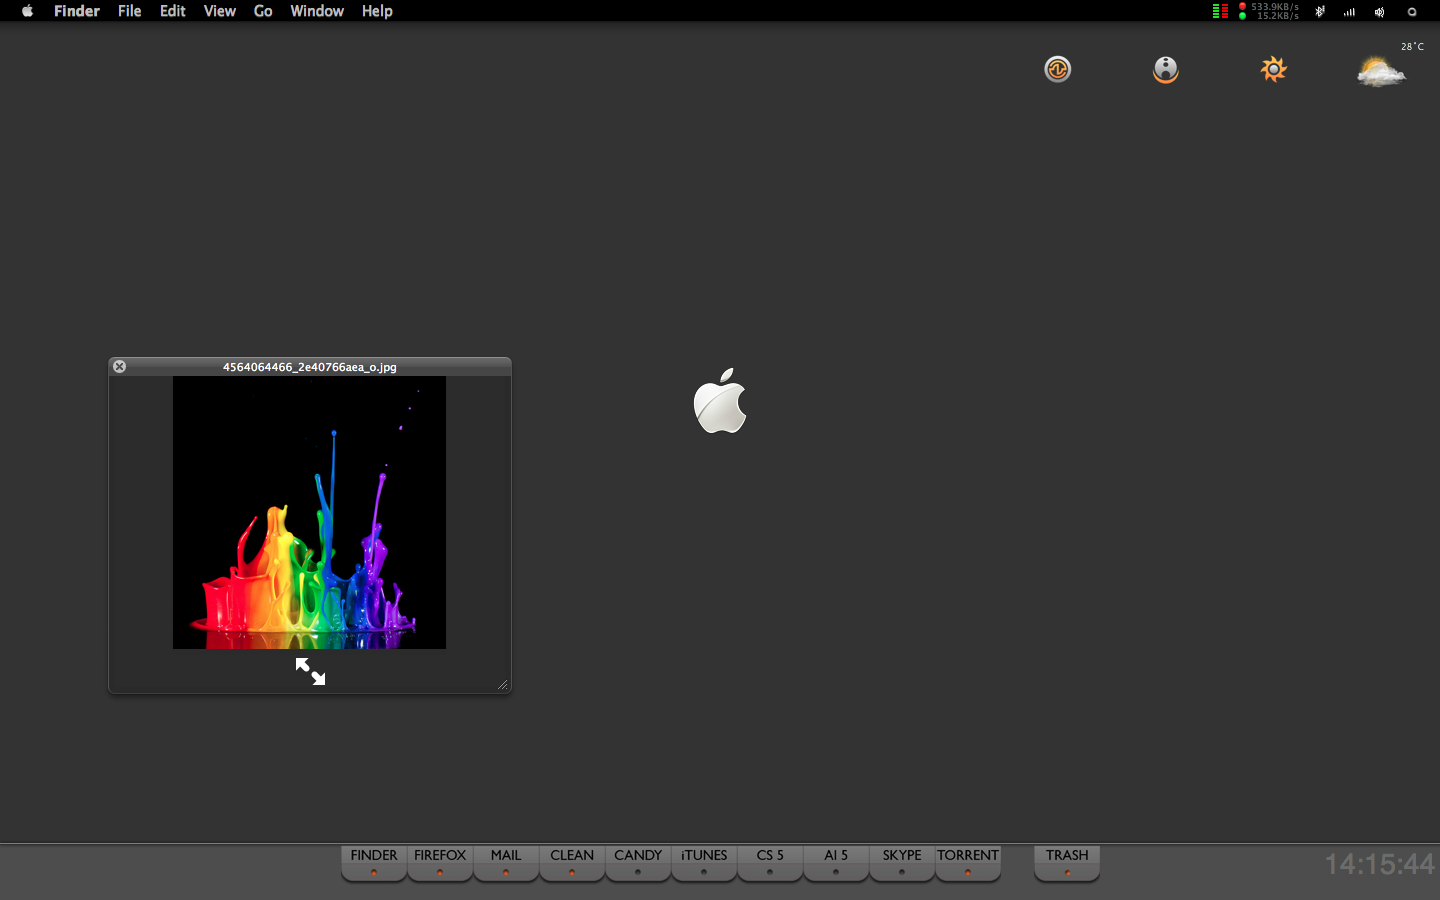Launch iTUNES from the dock

[x=704, y=863]
